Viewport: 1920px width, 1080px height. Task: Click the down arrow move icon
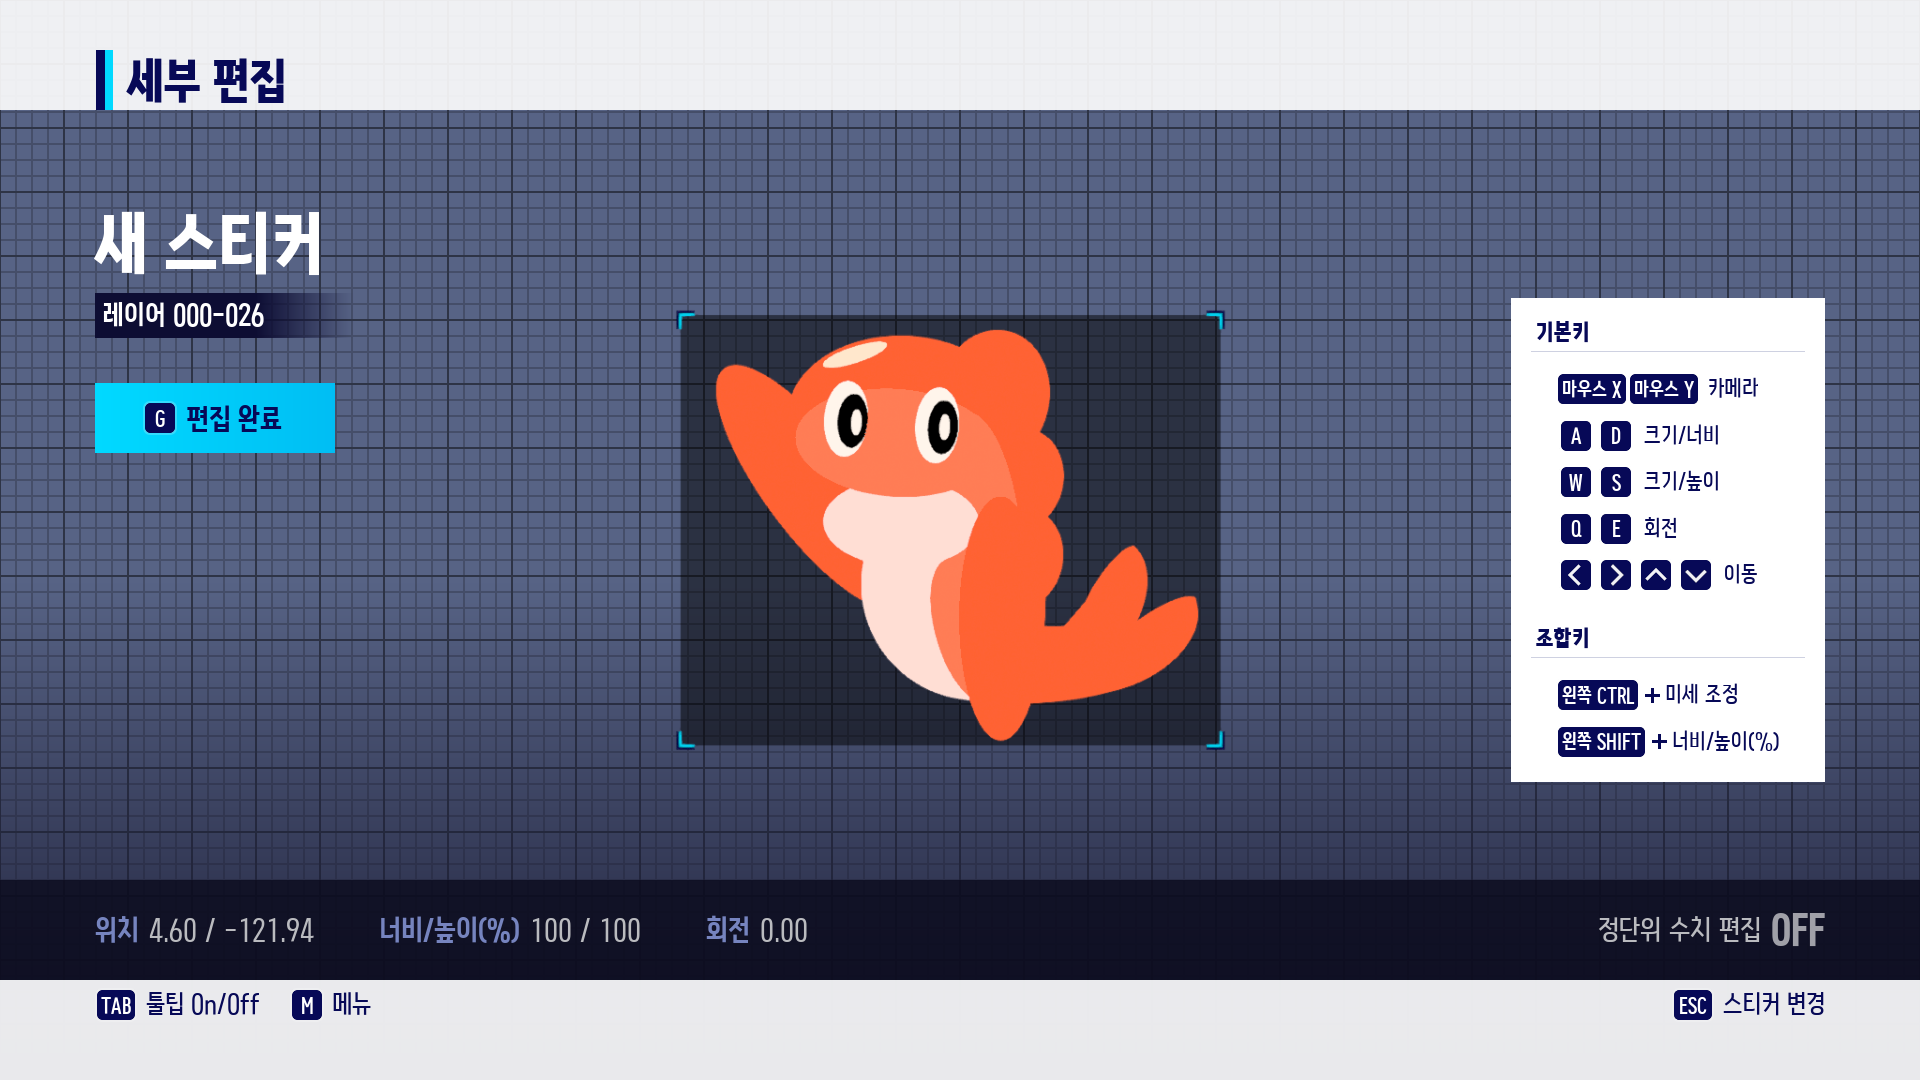pos(1695,575)
